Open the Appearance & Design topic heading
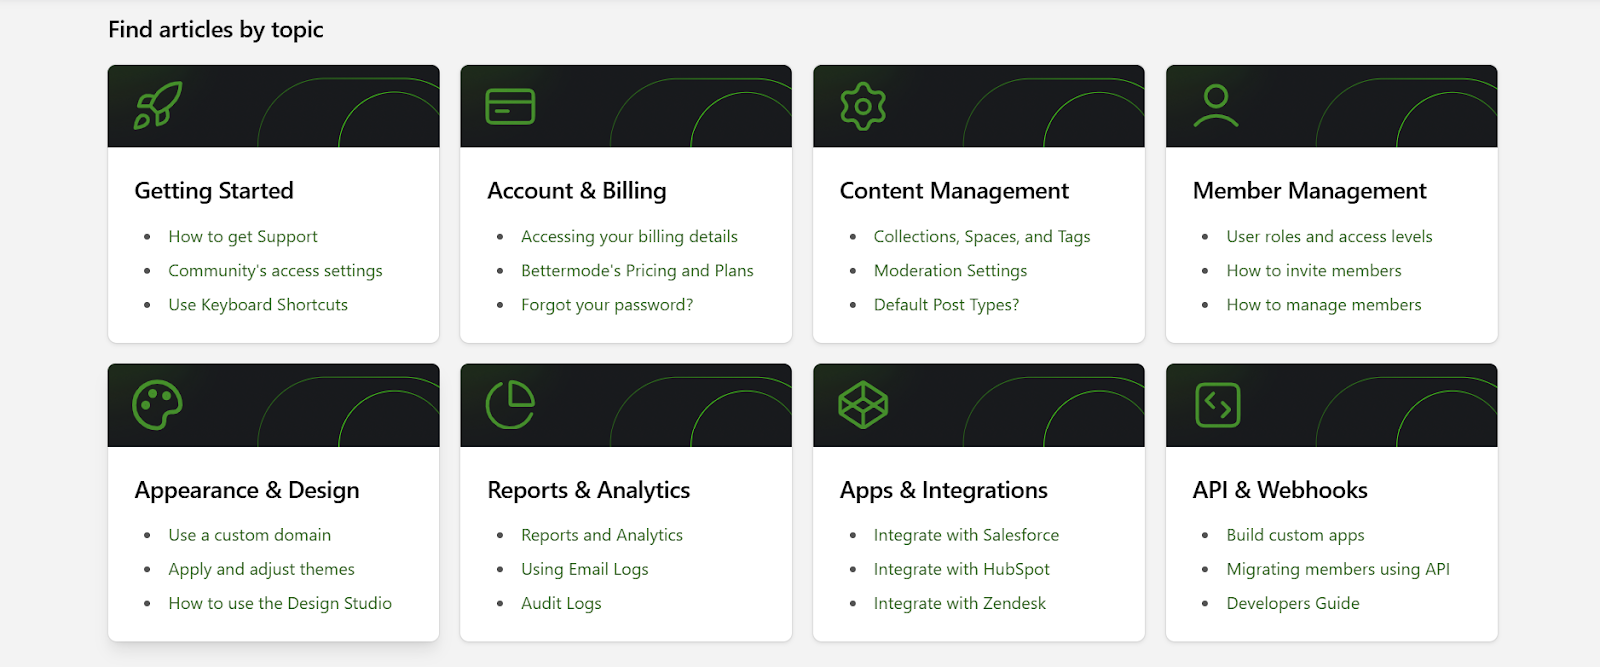 pyautogui.click(x=247, y=490)
